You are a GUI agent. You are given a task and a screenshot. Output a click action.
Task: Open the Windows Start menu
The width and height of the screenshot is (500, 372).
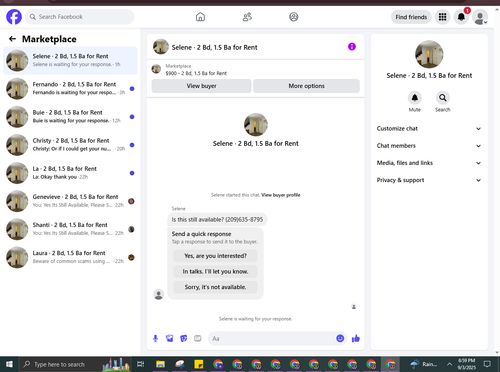point(9,364)
